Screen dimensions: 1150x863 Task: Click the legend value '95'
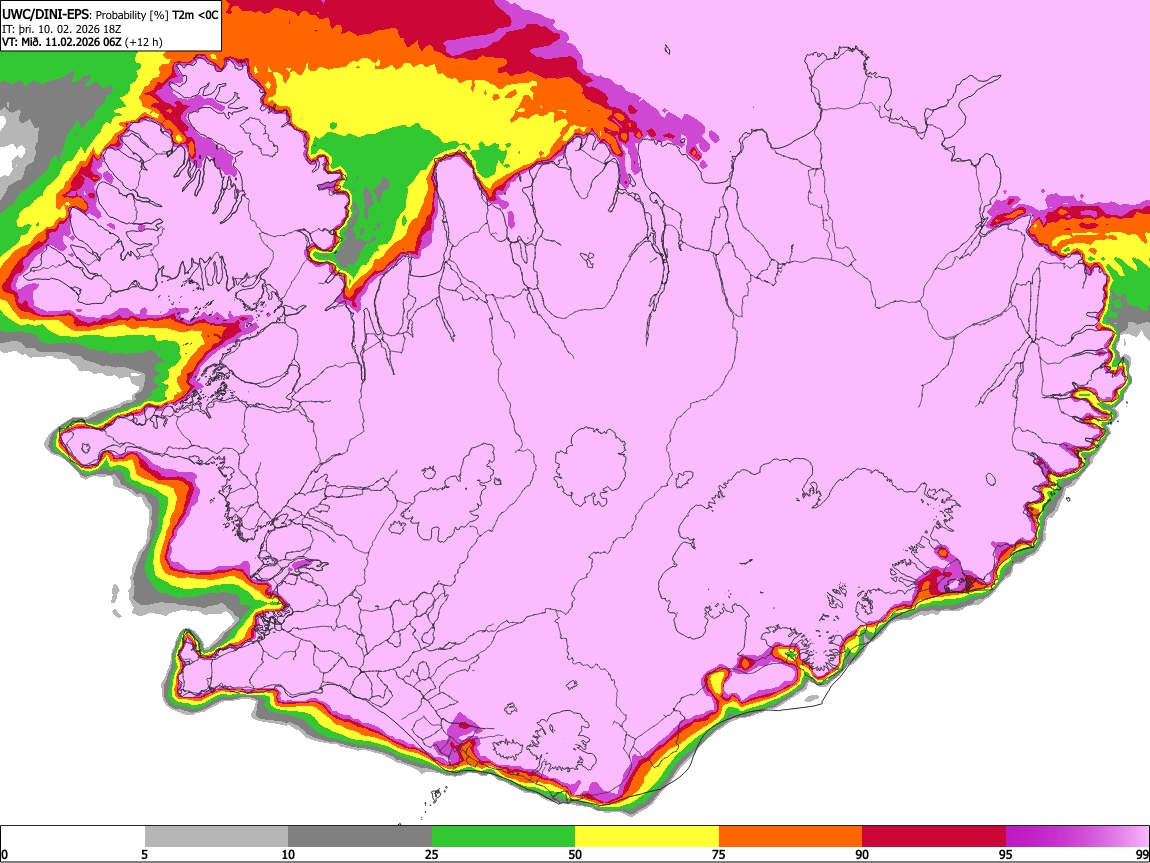tap(1006, 854)
